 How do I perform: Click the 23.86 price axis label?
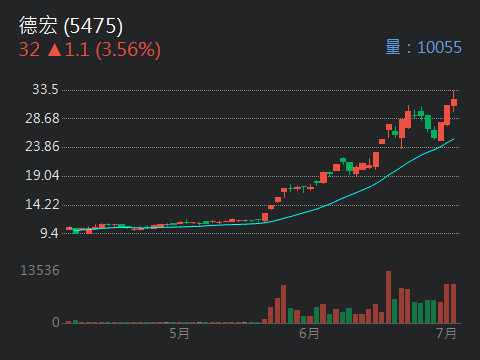click(x=42, y=146)
